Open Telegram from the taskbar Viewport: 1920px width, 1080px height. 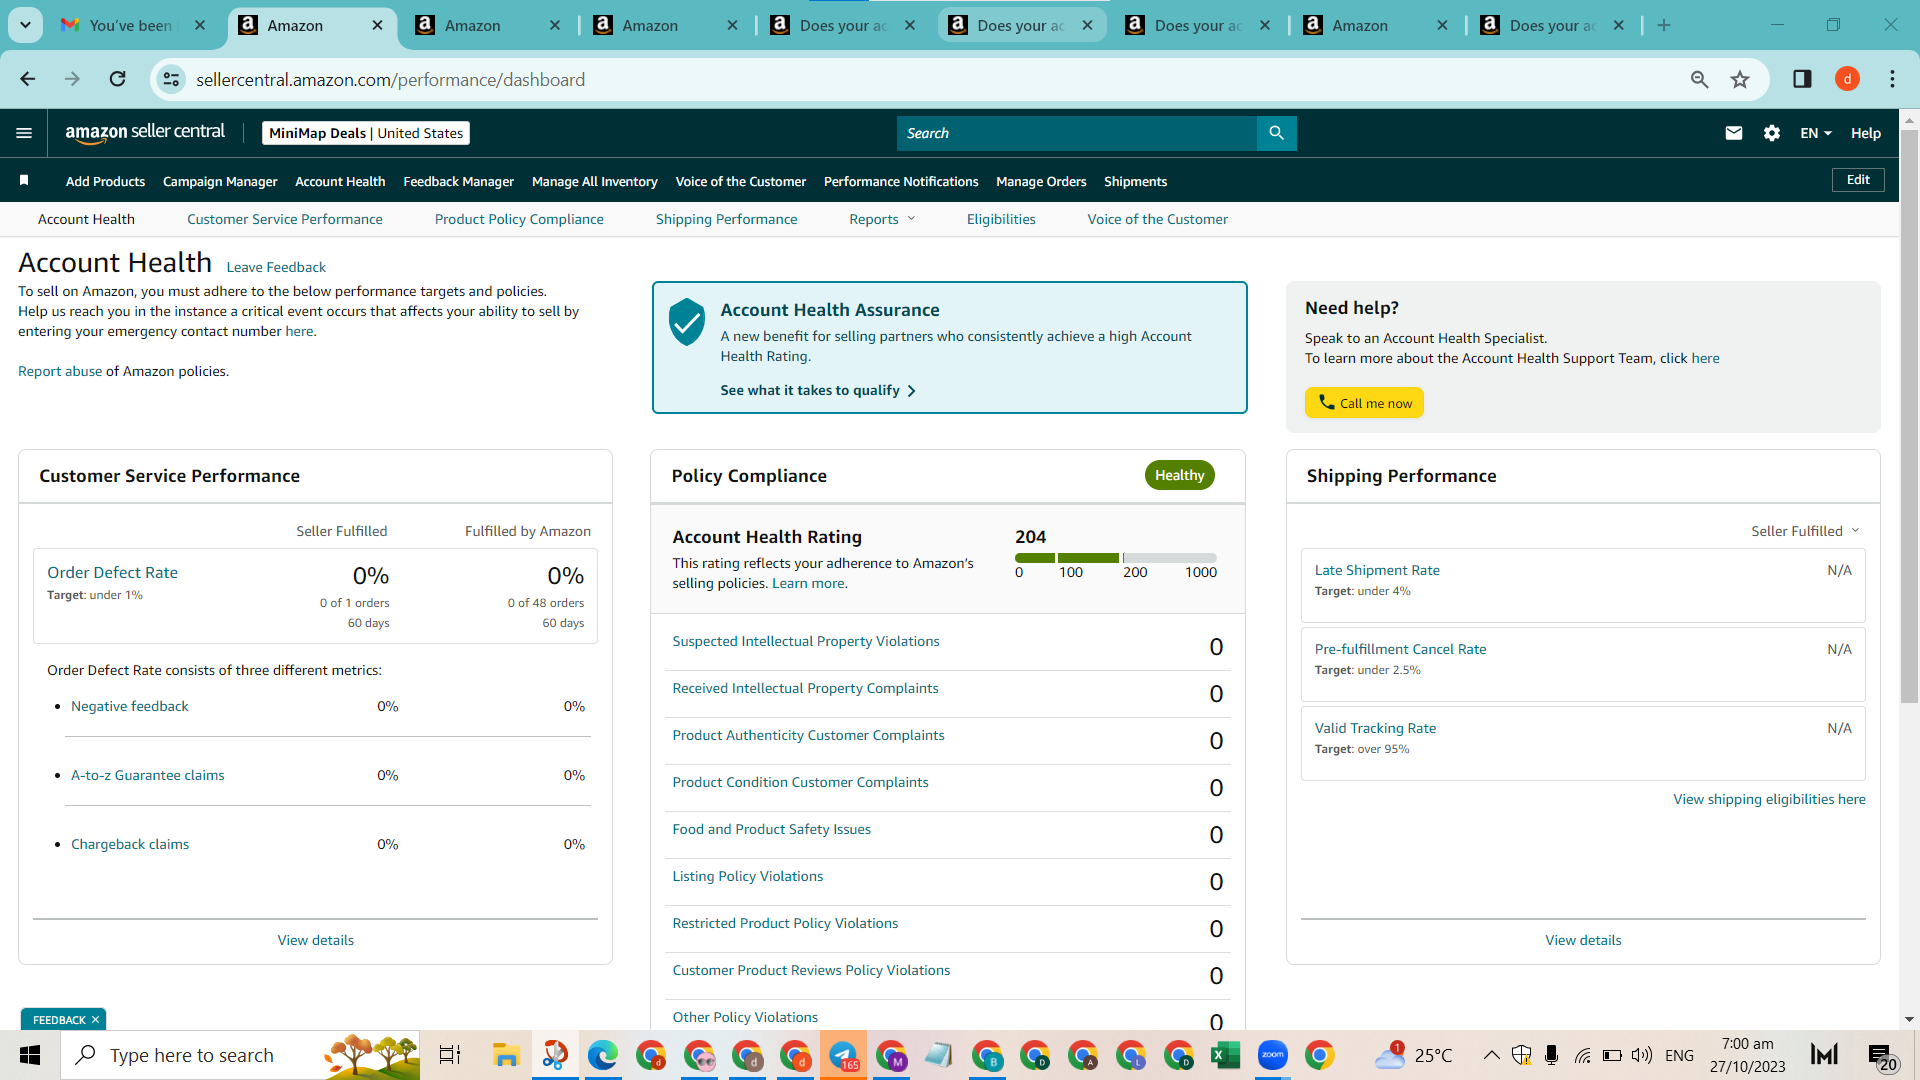tap(843, 1055)
